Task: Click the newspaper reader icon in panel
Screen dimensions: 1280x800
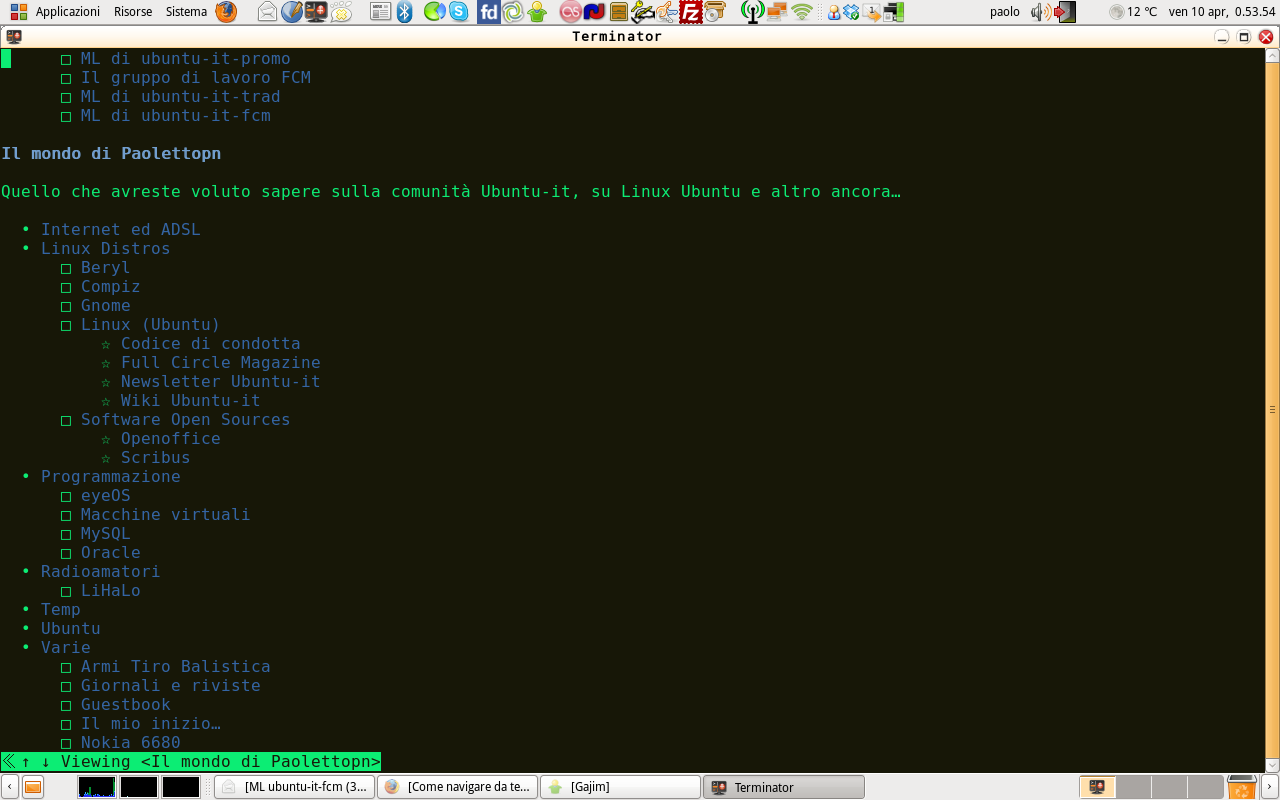Action: pyautogui.click(x=381, y=12)
